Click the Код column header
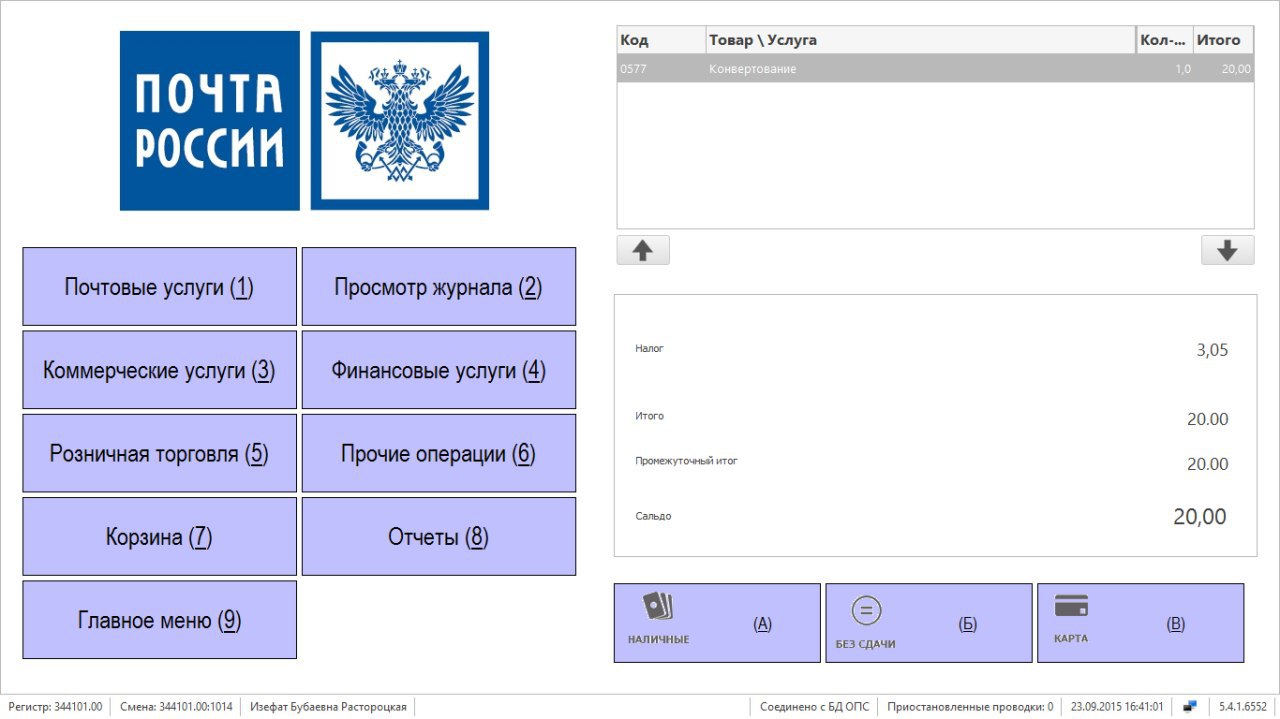The height and width of the screenshot is (719, 1280). pyautogui.click(x=661, y=40)
